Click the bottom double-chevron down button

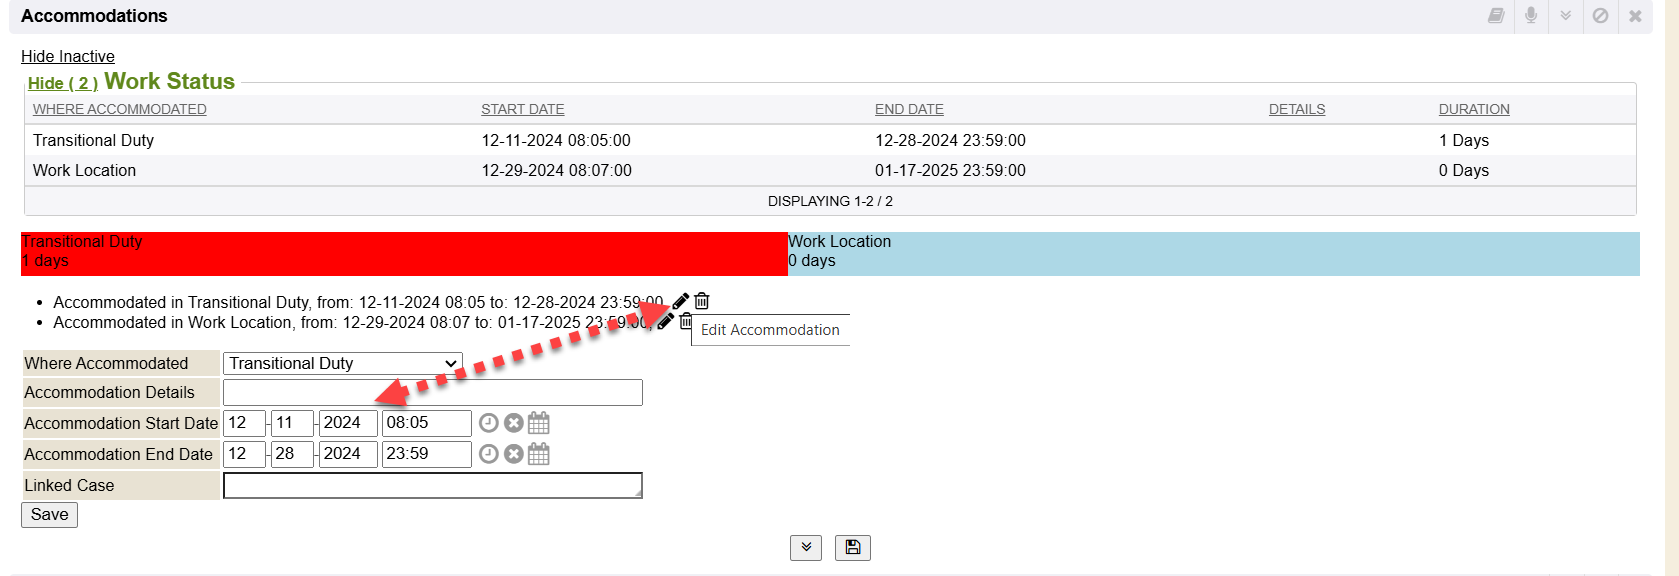click(x=806, y=547)
